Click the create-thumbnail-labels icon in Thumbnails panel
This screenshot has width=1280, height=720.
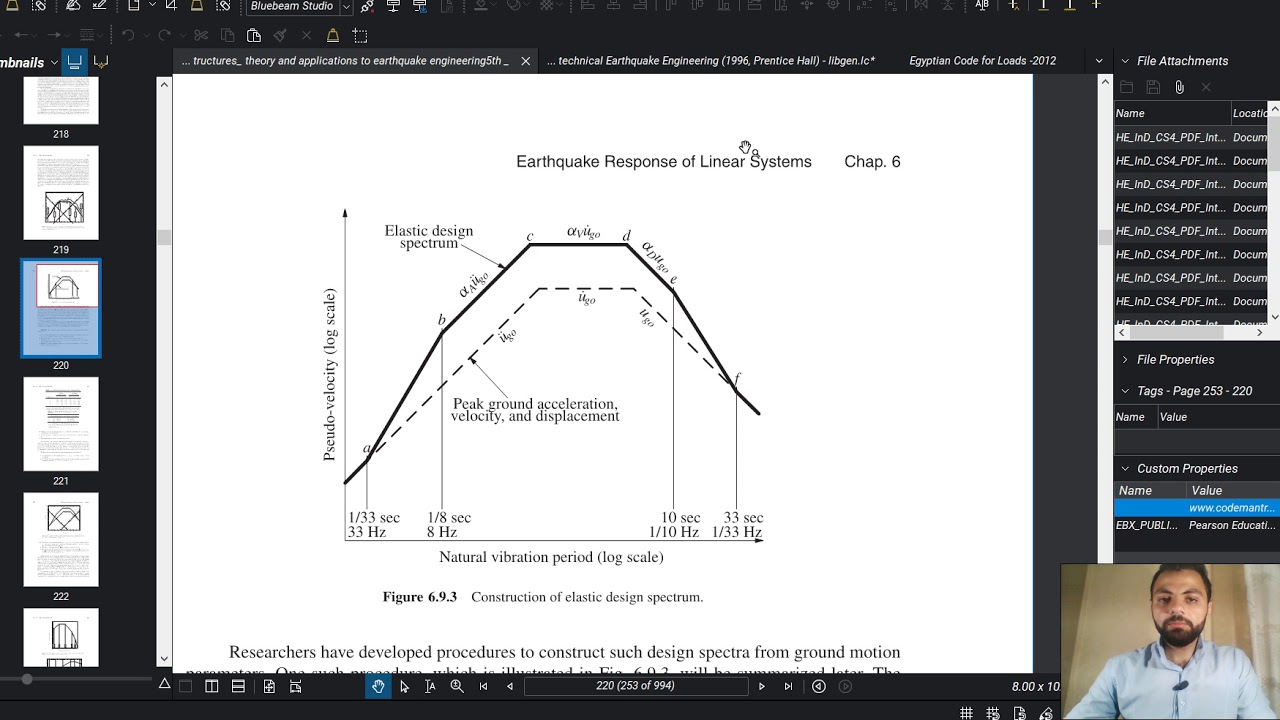coord(101,62)
